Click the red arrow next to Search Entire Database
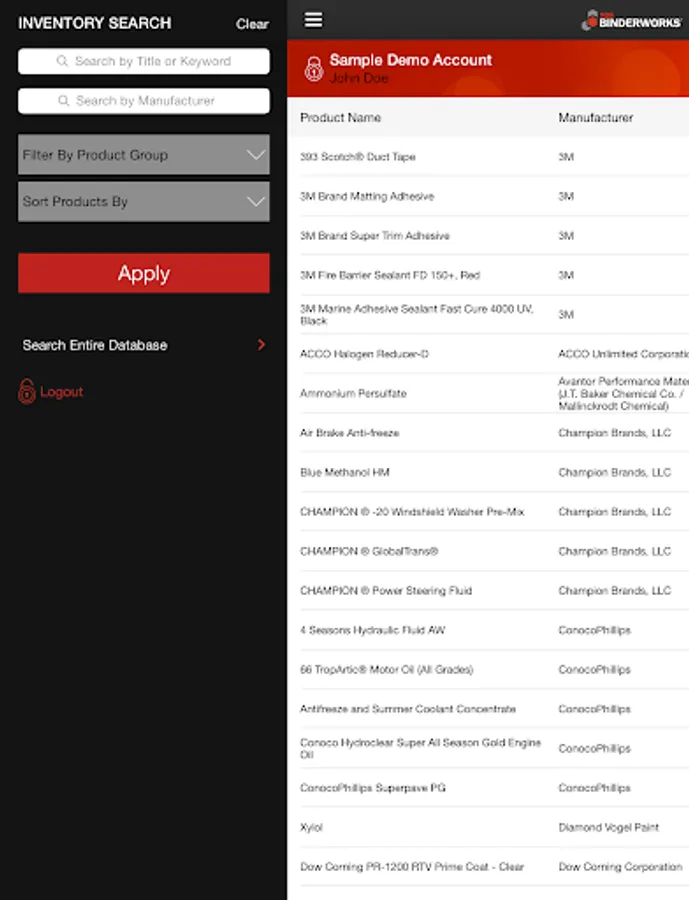This screenshot has width=689, height=900. [x=261, y=344]
